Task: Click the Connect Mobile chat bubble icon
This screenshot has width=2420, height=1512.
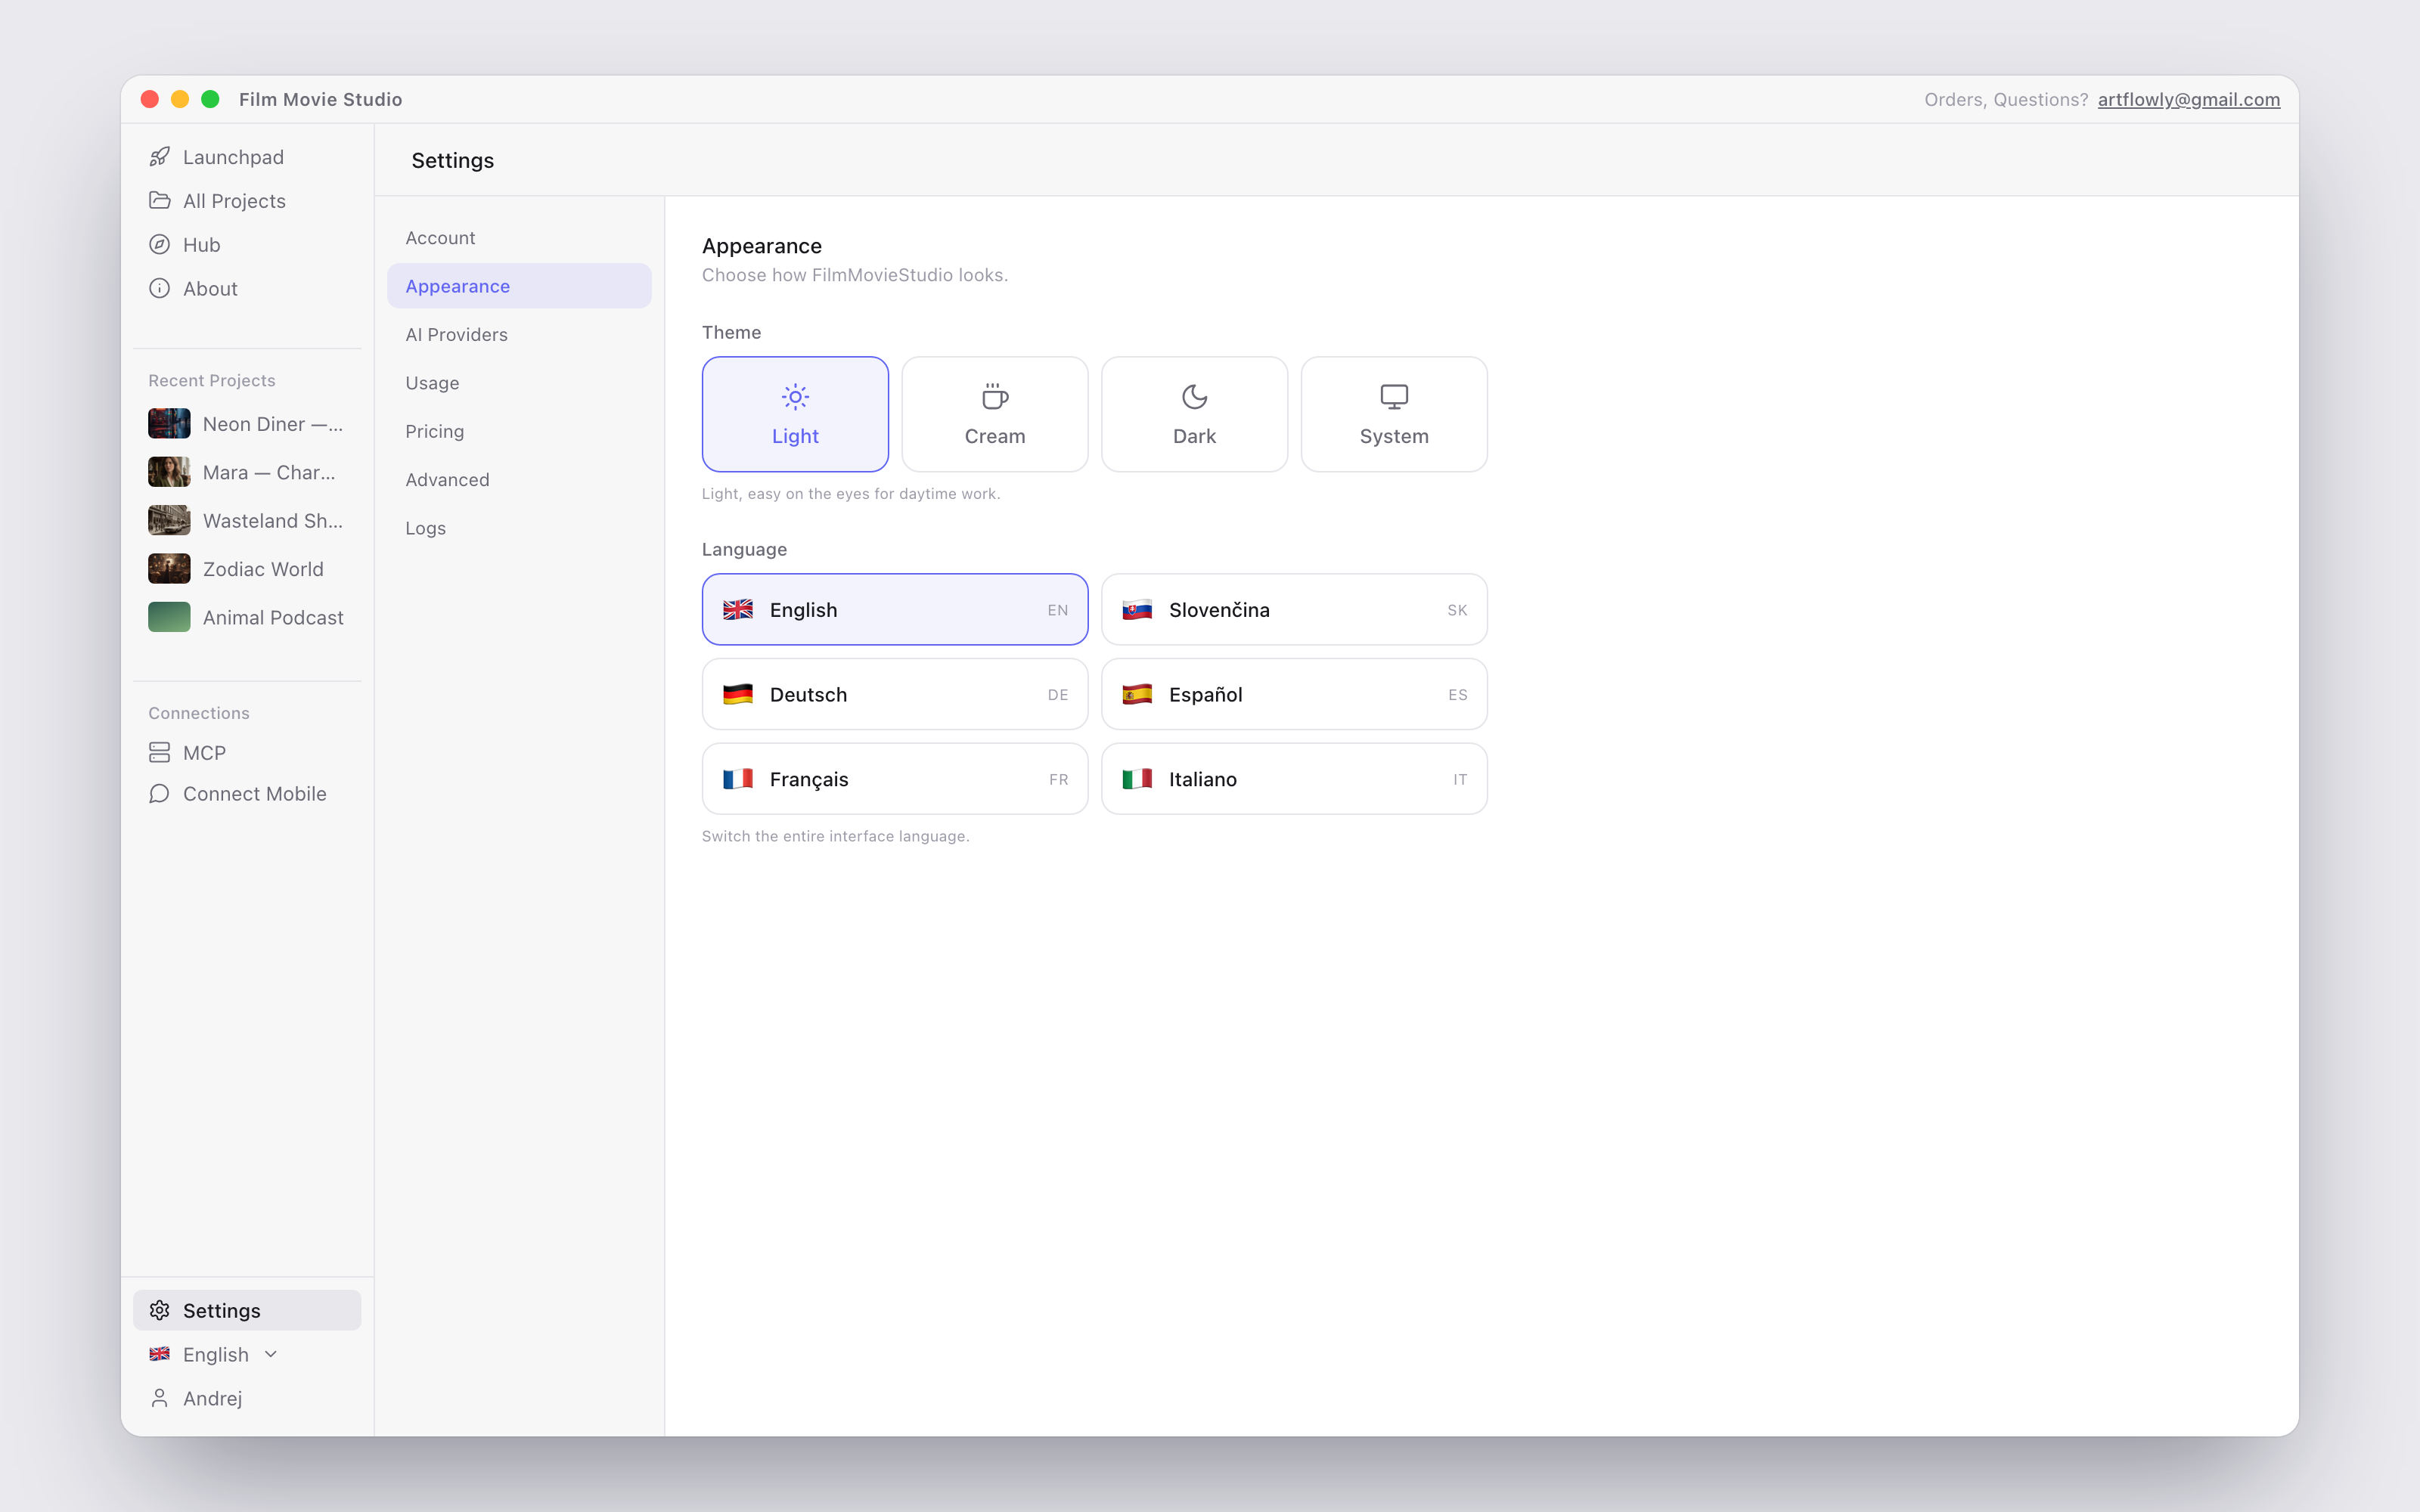Action: point(159,793)
